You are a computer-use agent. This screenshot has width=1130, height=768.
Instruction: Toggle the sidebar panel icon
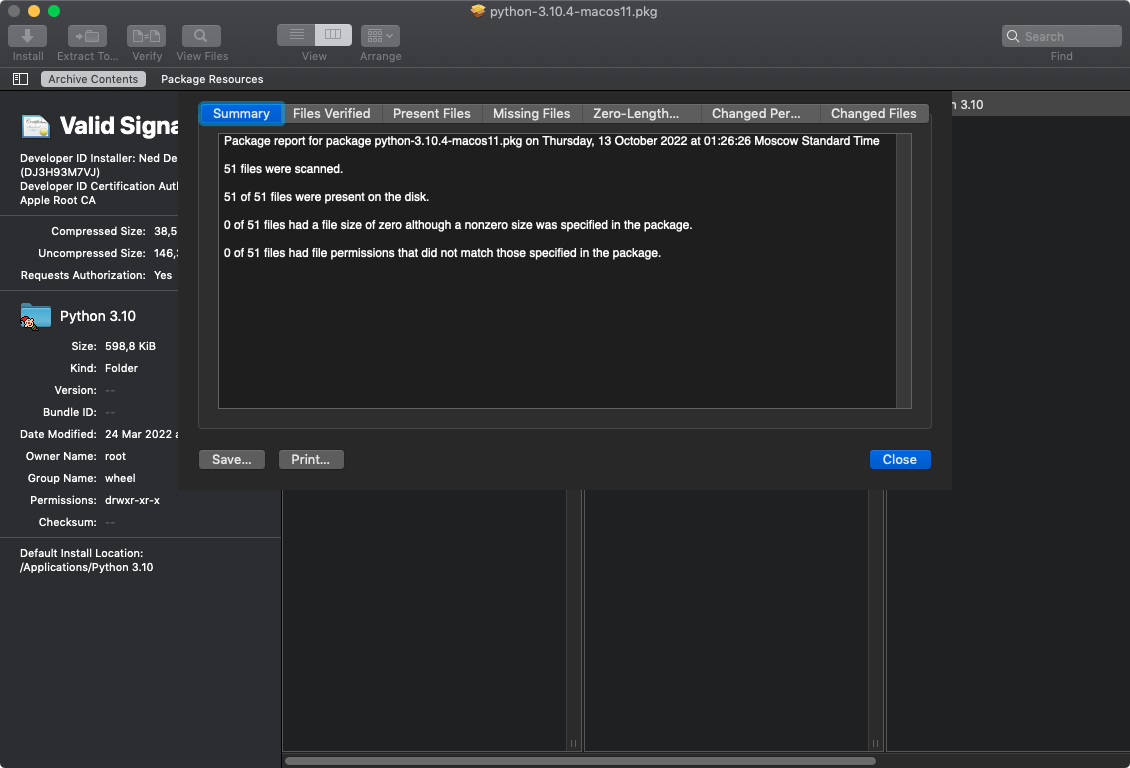click(20, 79)
